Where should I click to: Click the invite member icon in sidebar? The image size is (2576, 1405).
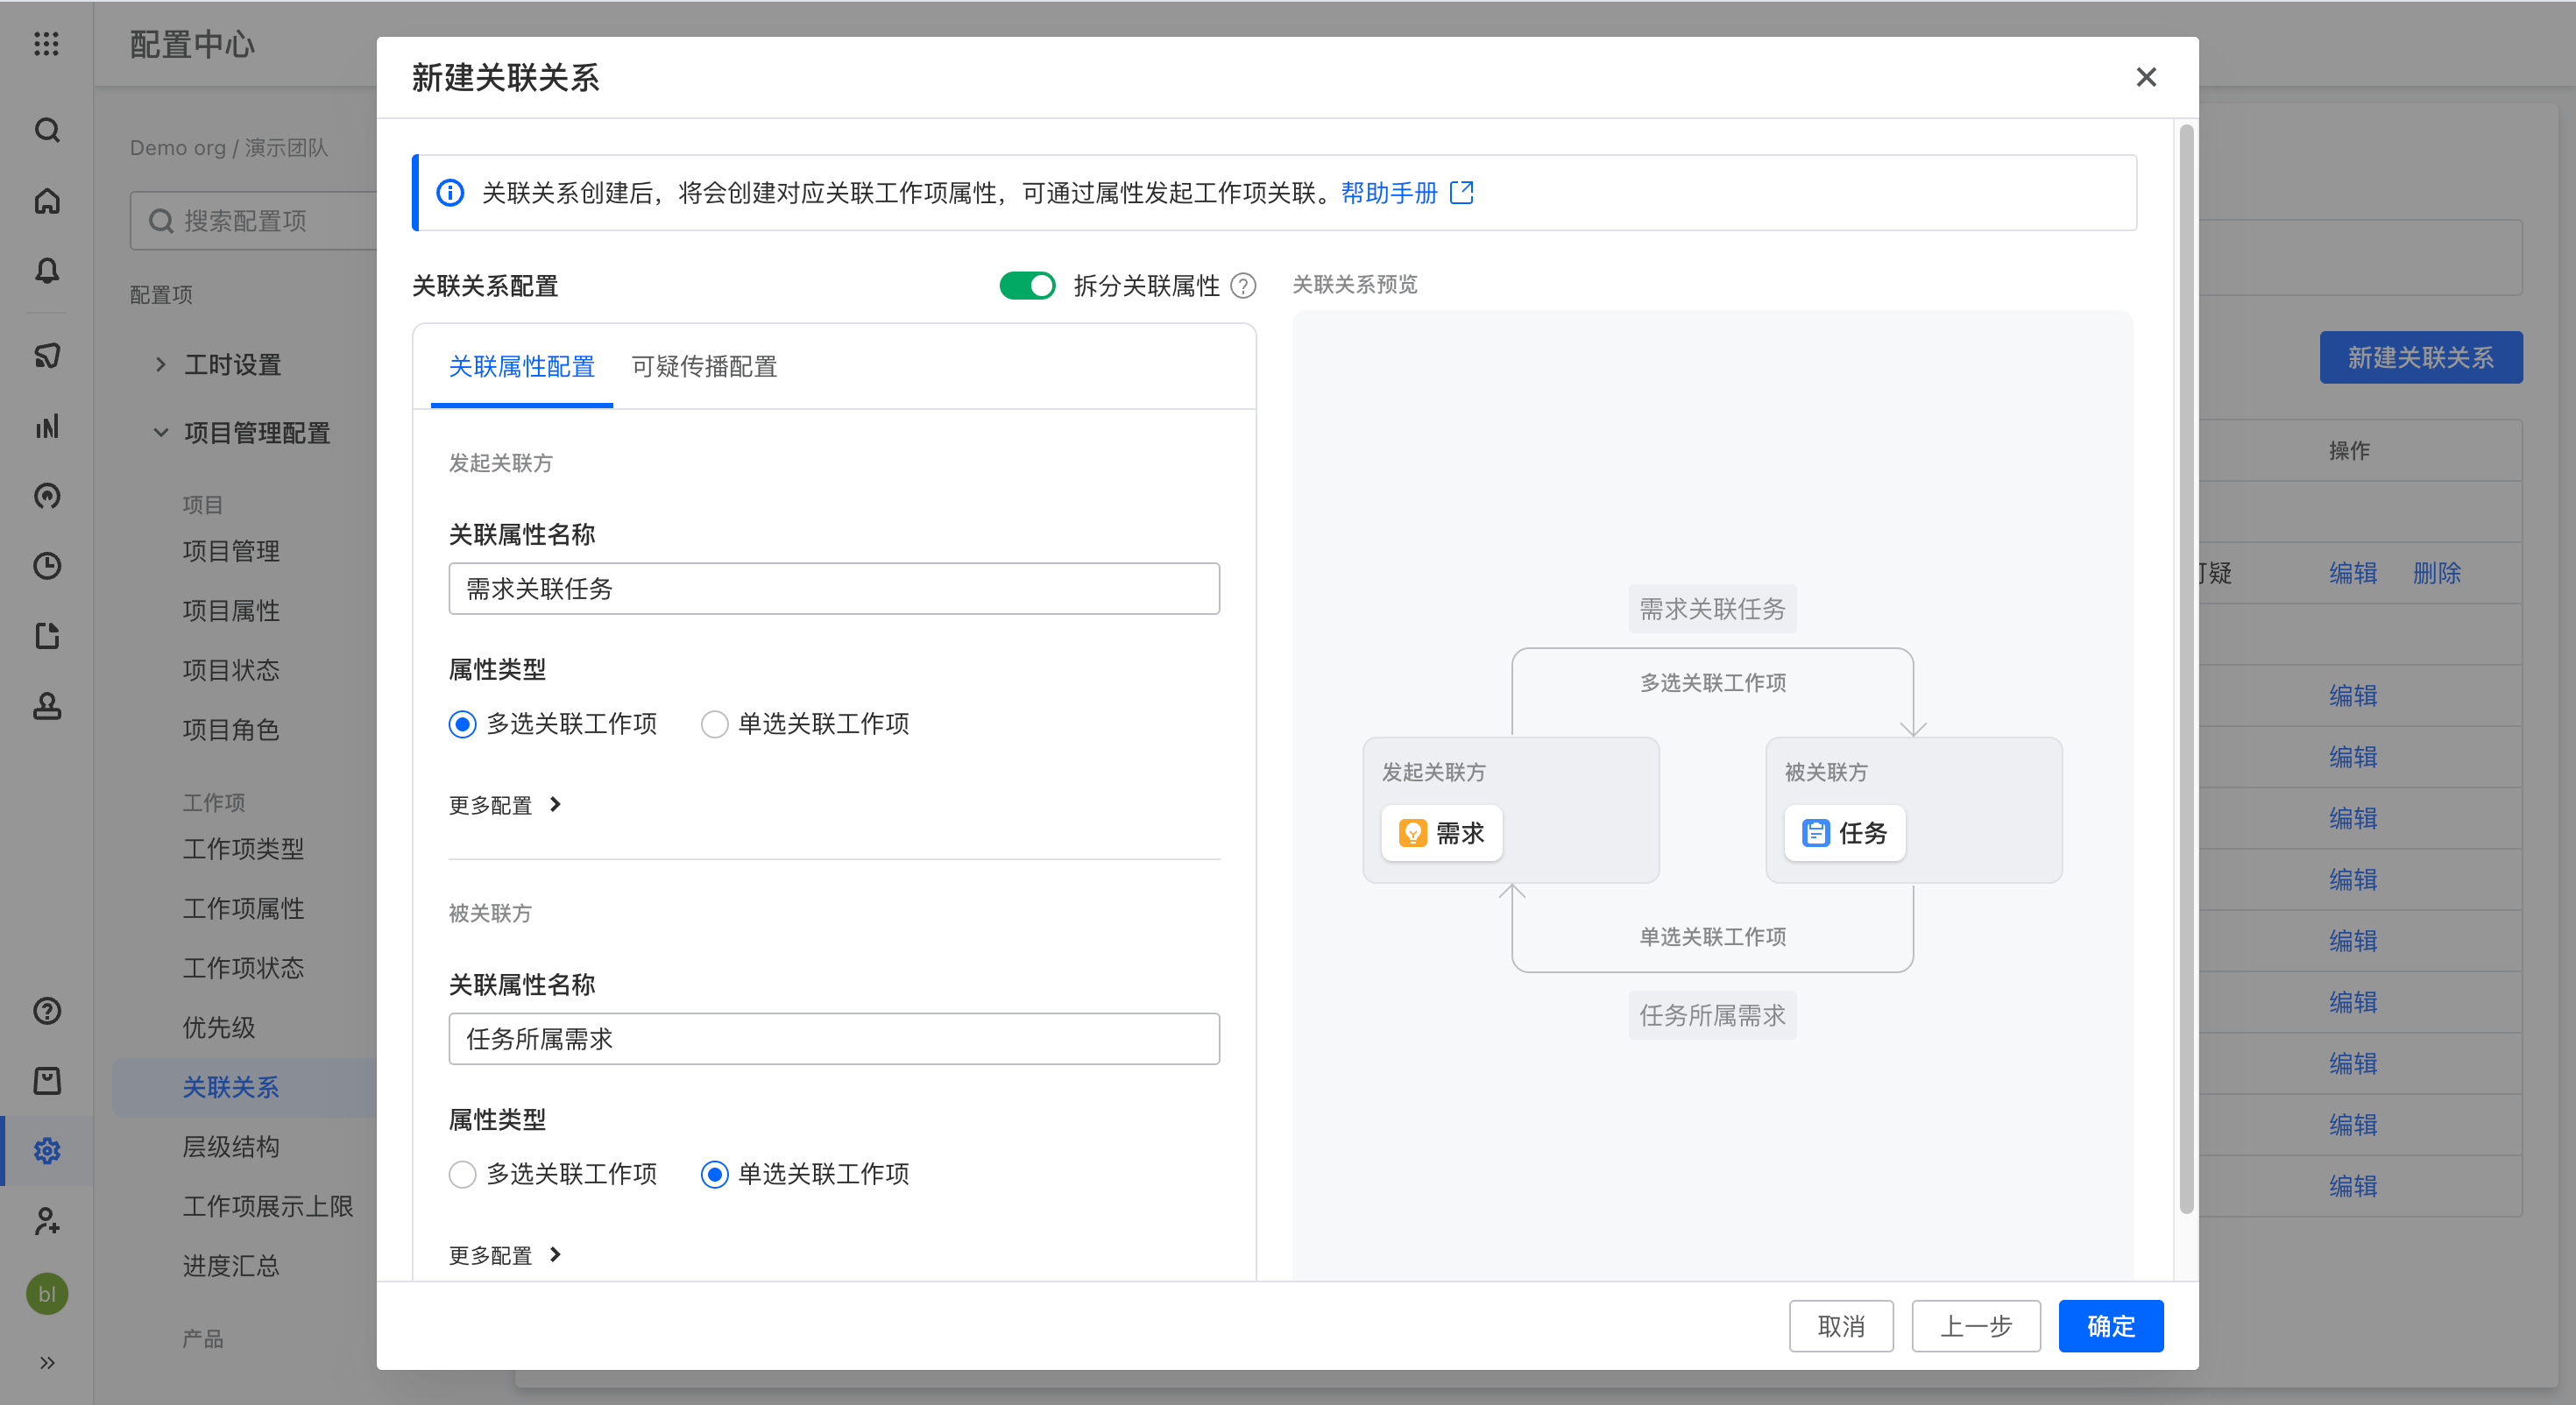point(46,1221)
